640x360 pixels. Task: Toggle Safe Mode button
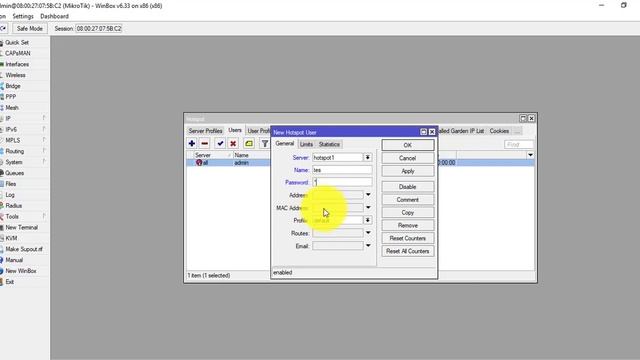29,29
